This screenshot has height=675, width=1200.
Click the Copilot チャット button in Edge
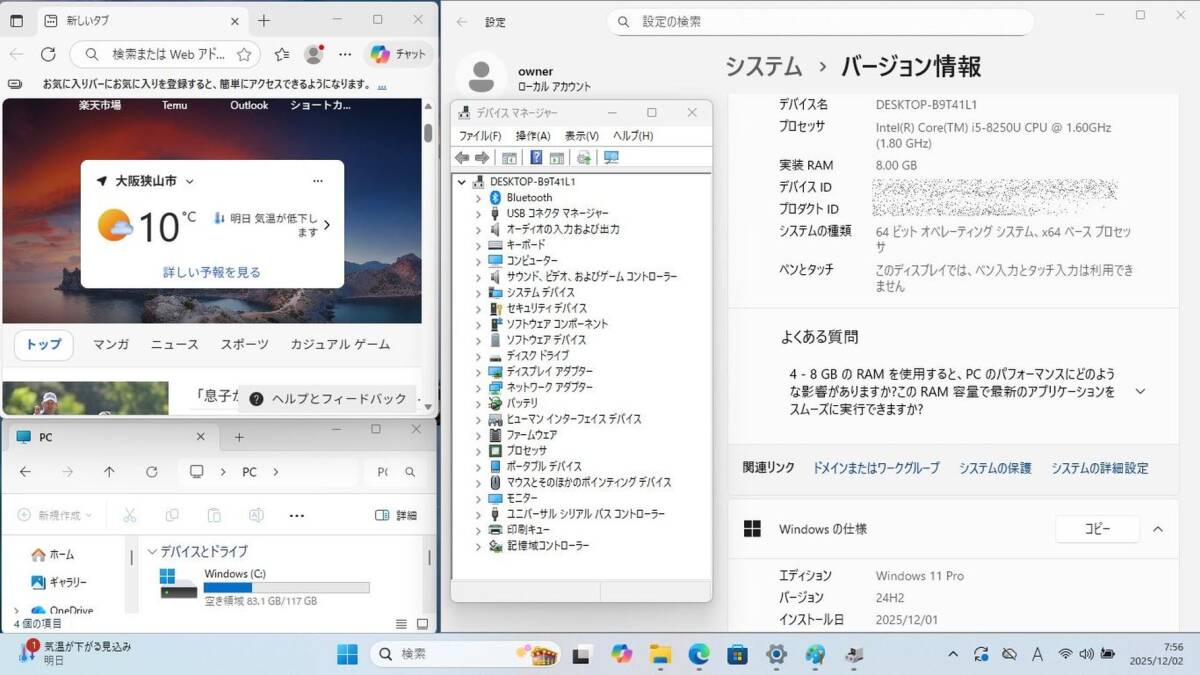[399, 54]
